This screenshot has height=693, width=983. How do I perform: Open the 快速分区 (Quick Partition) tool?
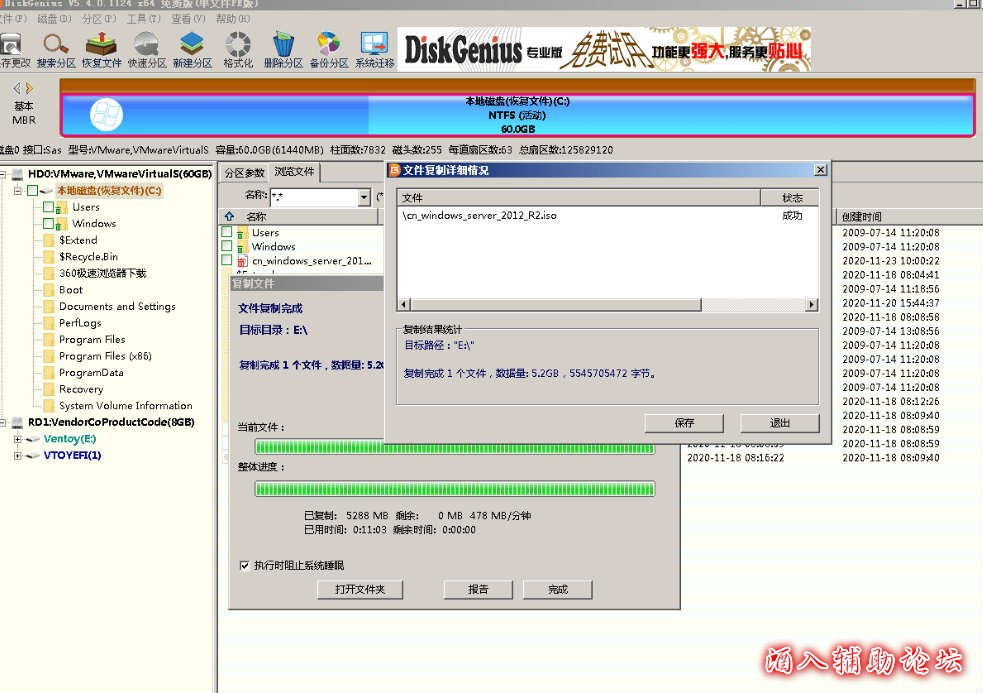tap(147, 49)
